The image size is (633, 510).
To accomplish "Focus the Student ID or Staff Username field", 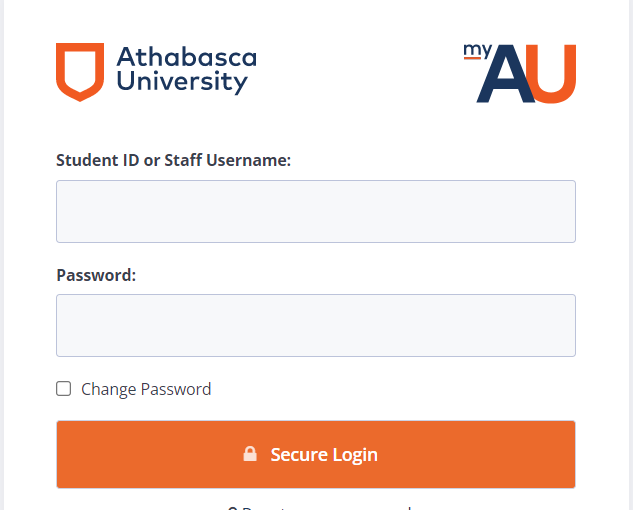I will (x=315, y=211).
